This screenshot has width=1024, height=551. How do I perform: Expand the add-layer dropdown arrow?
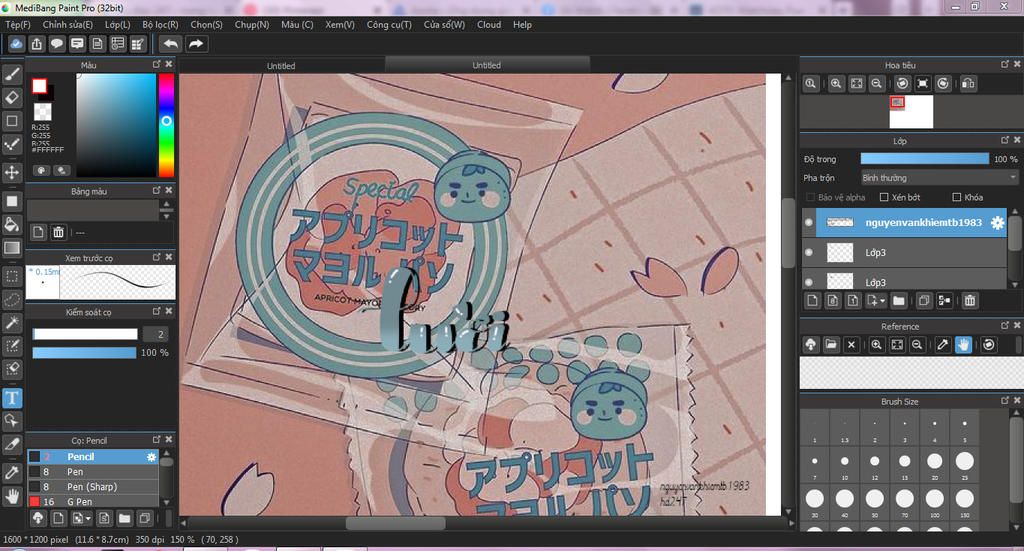(x=882, y=300)
